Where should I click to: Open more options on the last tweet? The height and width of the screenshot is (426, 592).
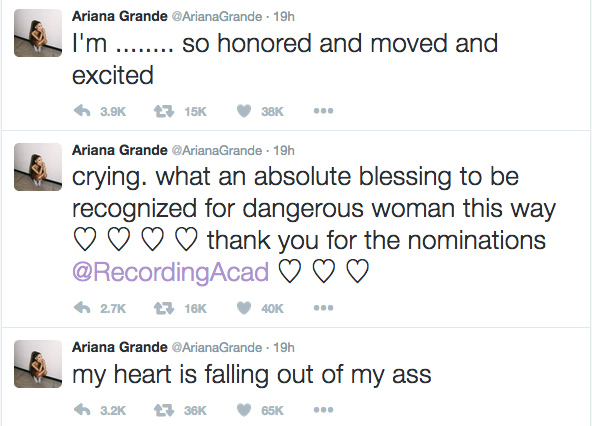click(x=324, y=410)
